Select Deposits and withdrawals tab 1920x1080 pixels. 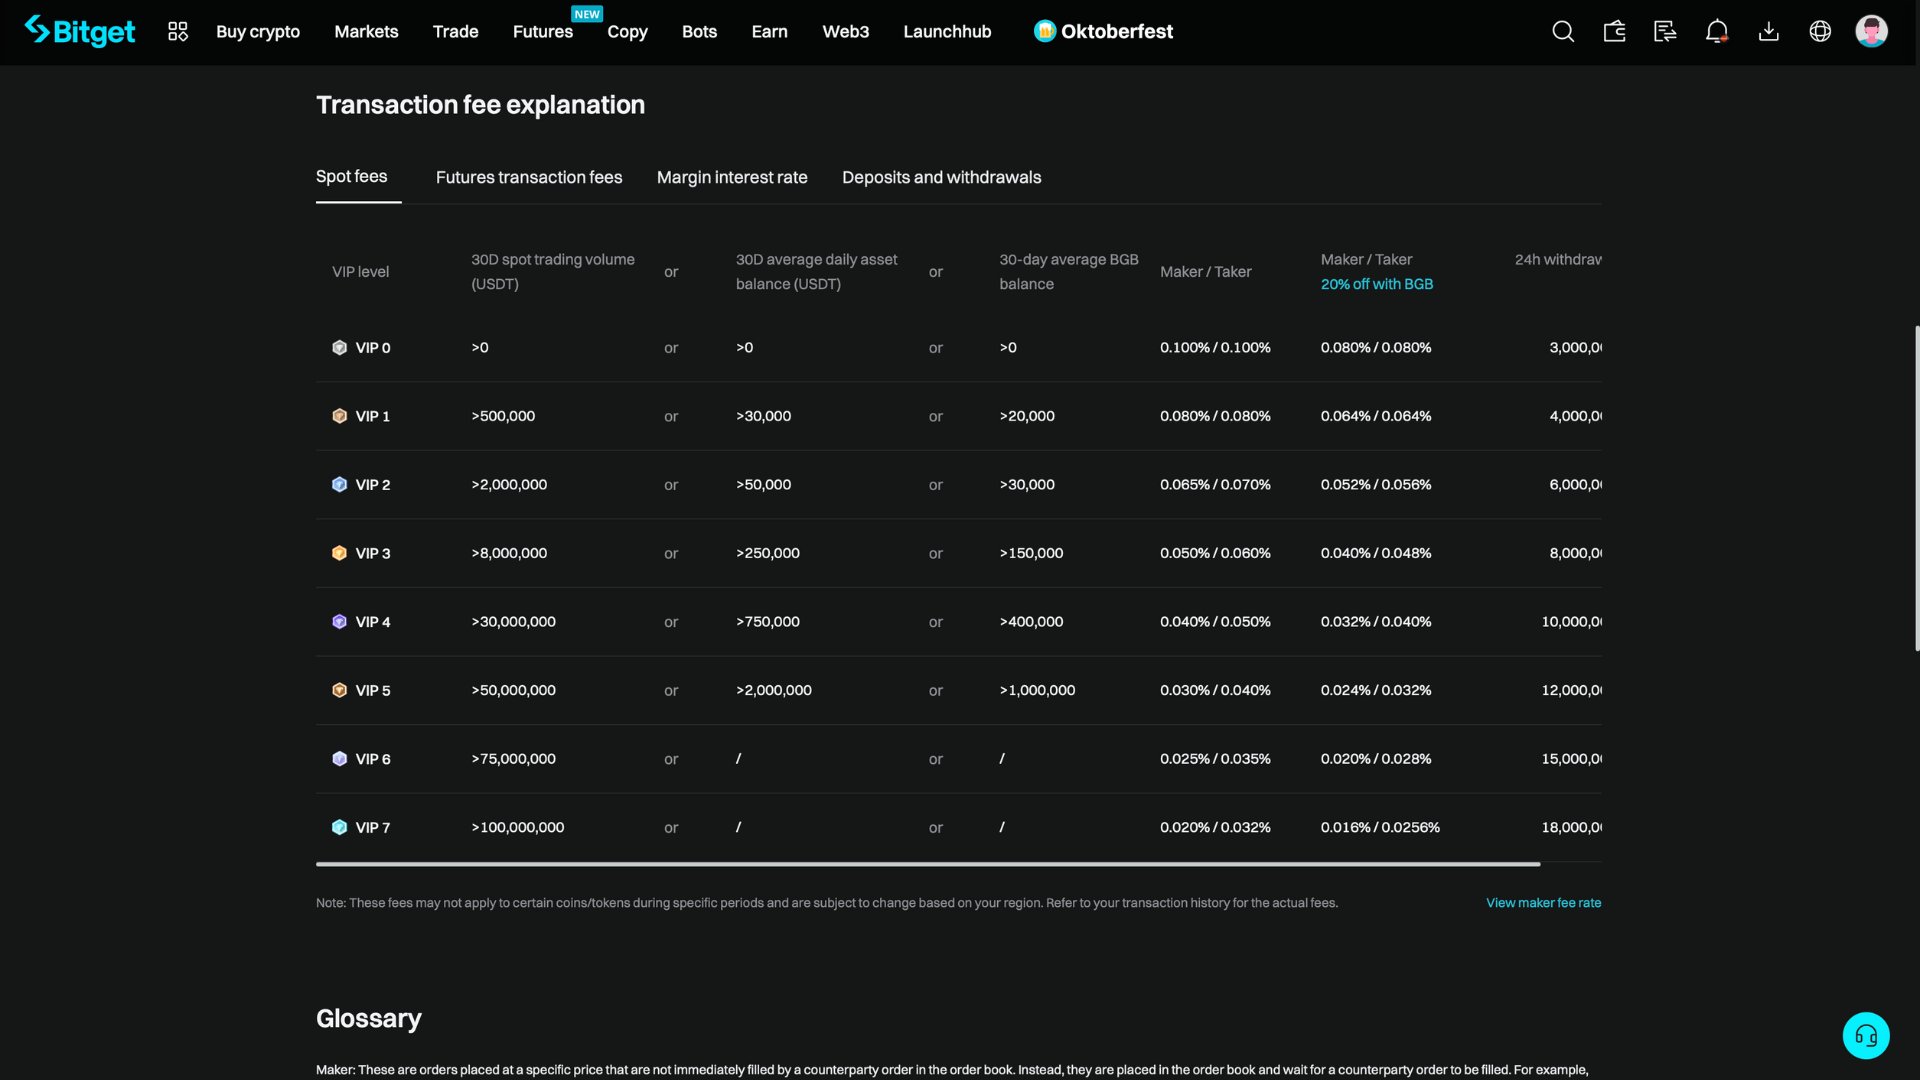(x=941, y=177)
